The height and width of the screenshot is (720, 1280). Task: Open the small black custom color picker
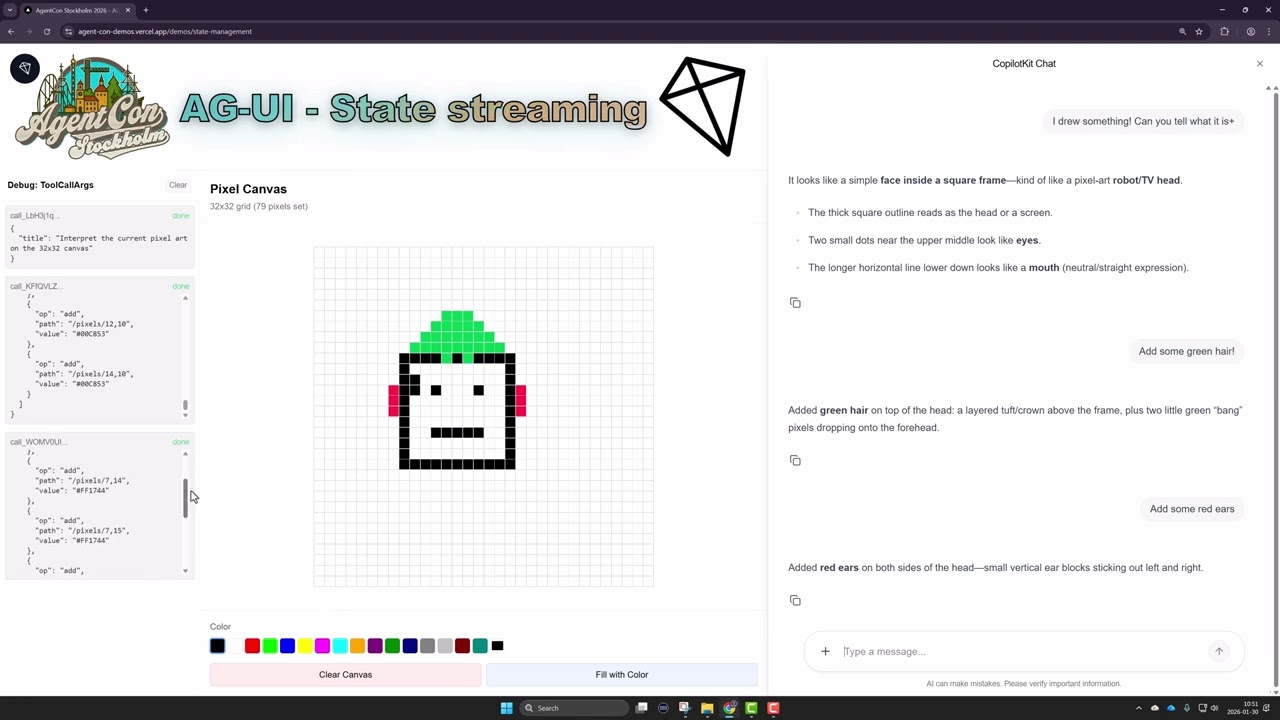point(497,646)
